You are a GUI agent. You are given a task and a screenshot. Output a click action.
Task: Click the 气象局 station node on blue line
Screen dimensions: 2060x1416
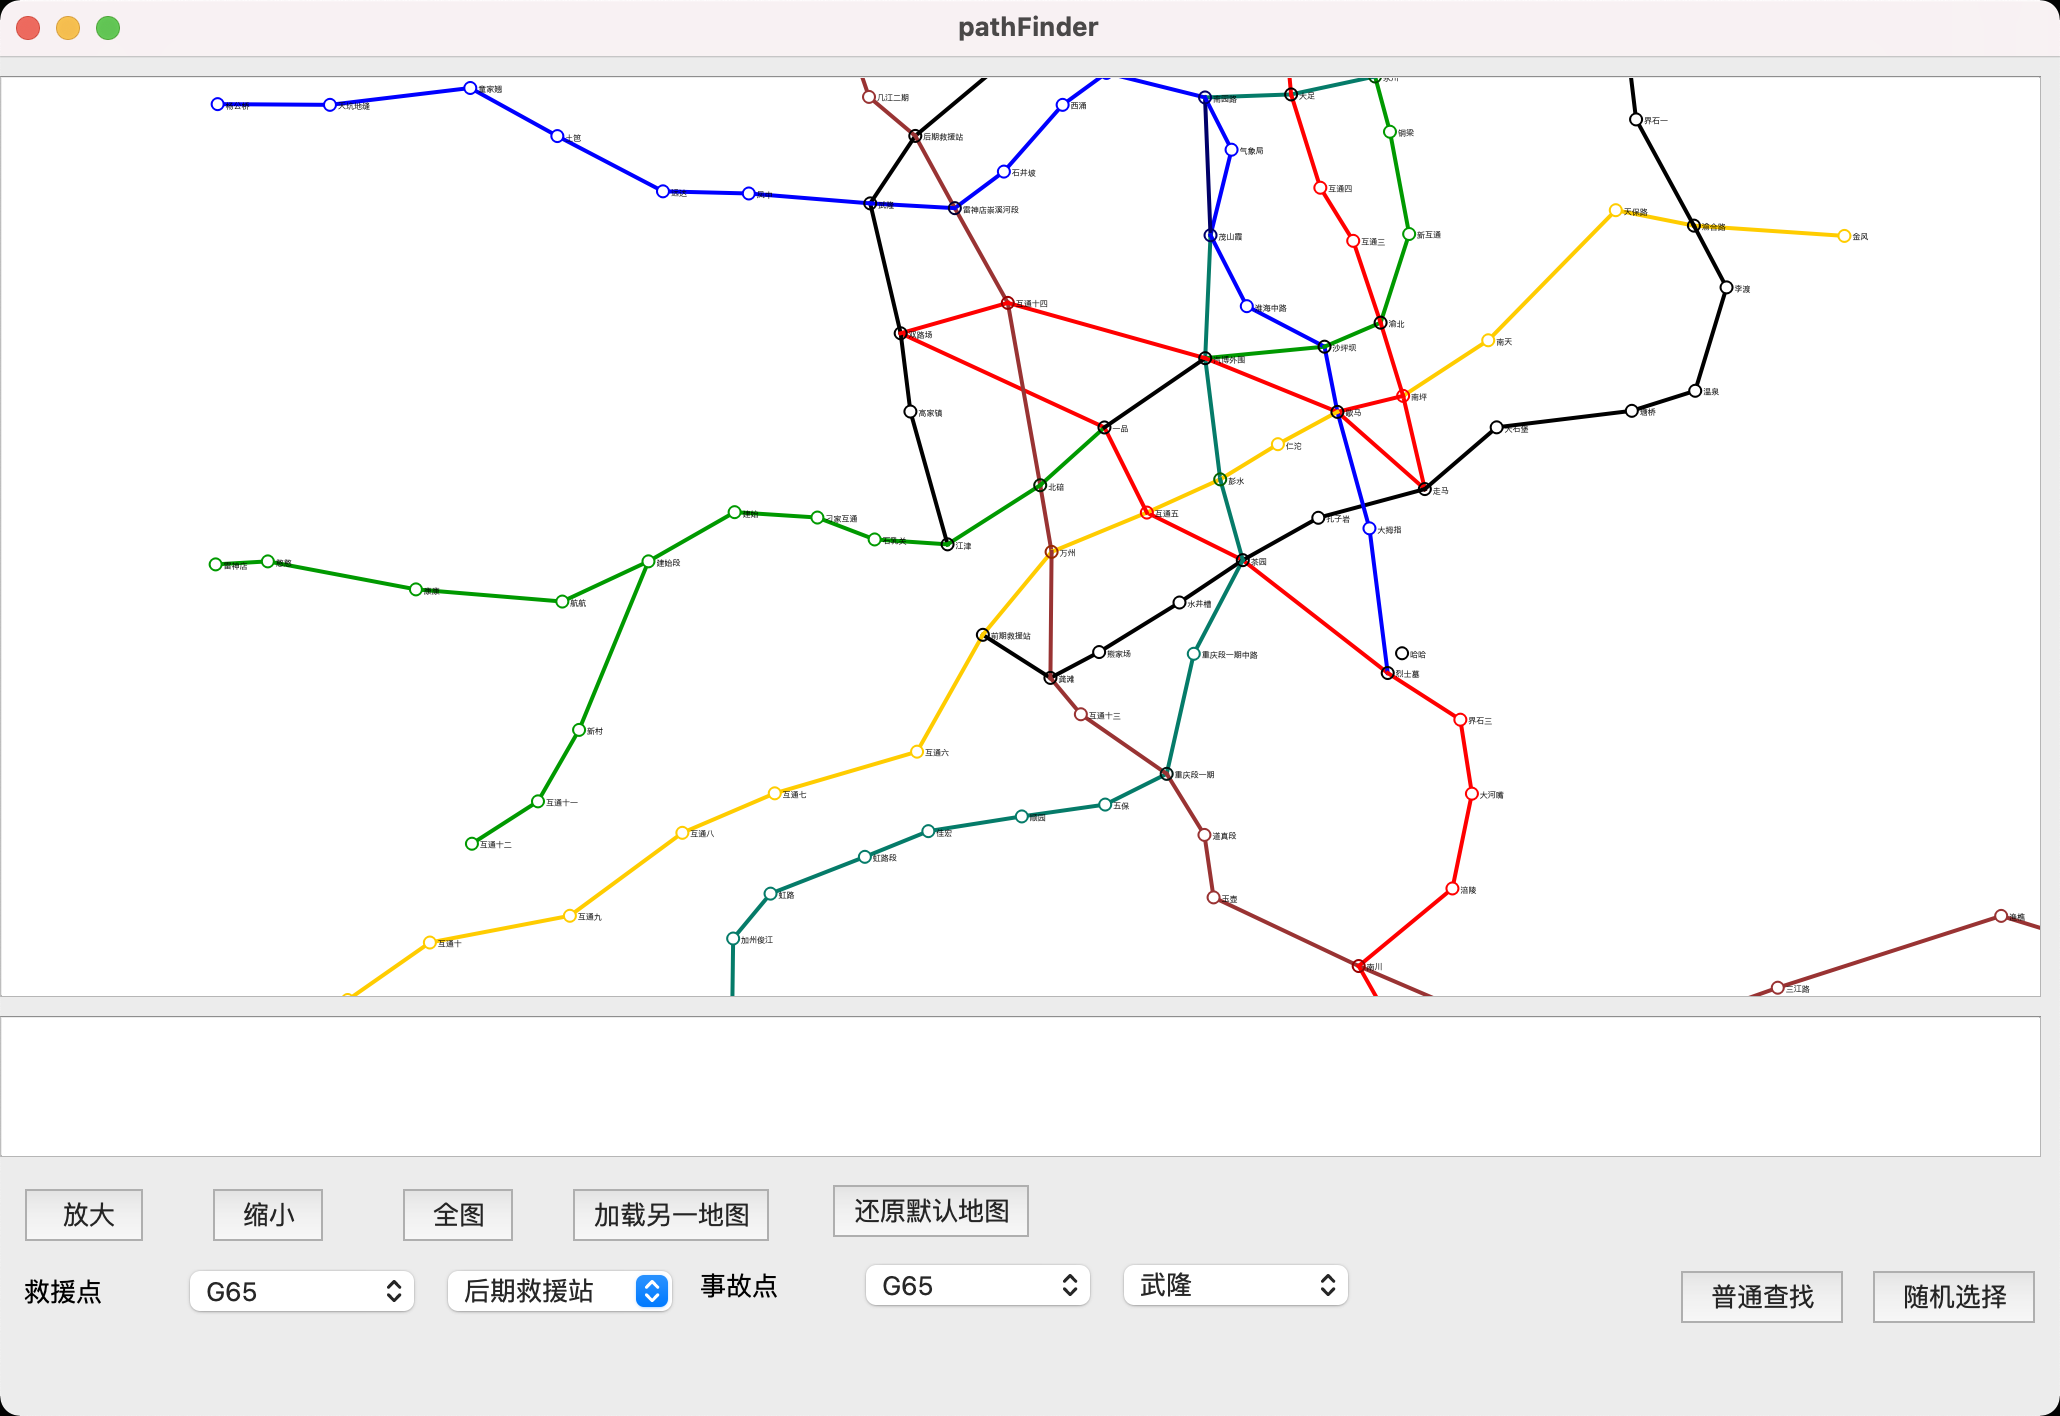1232,150
